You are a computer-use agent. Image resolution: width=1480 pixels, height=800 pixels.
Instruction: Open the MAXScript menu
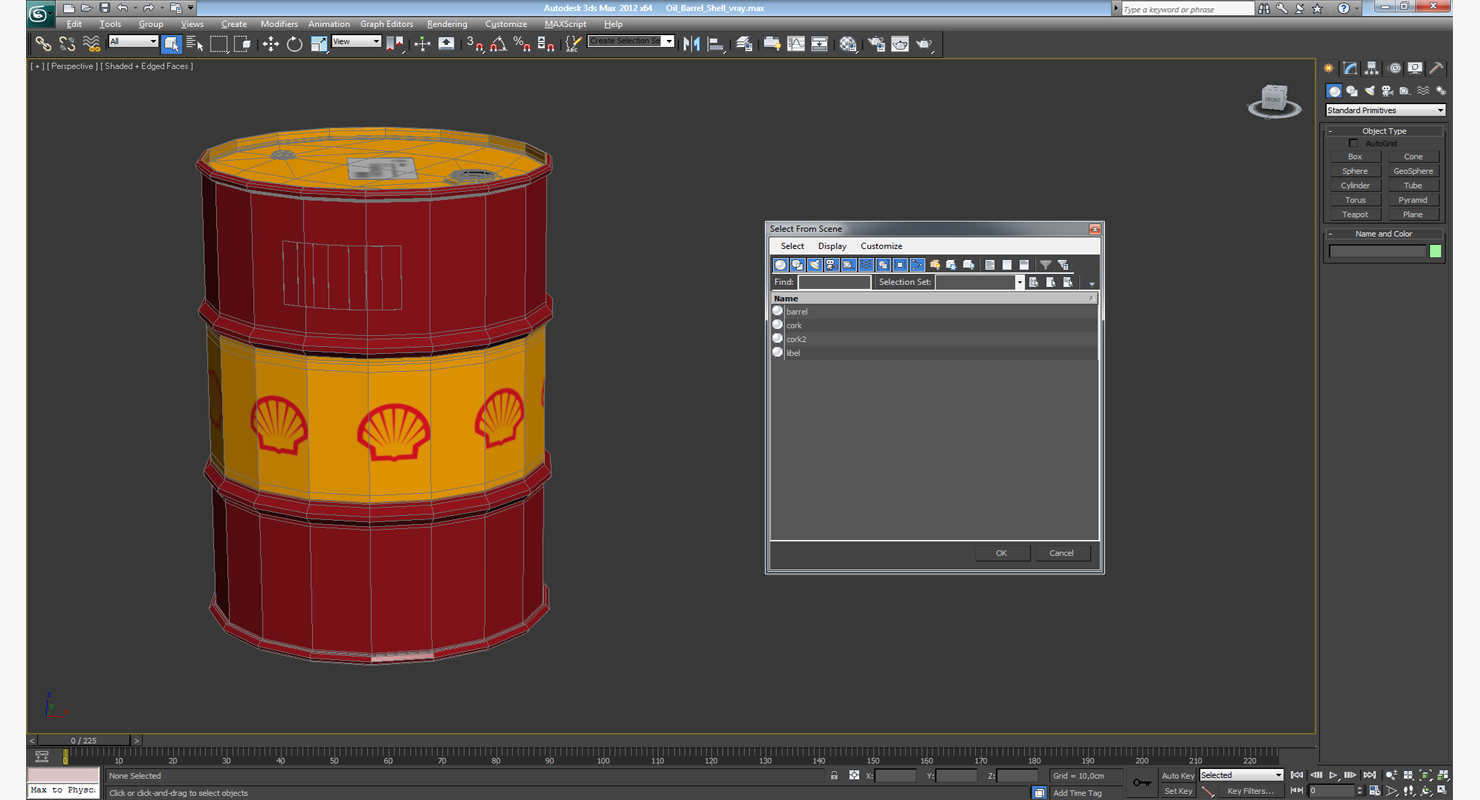point(566,24)
